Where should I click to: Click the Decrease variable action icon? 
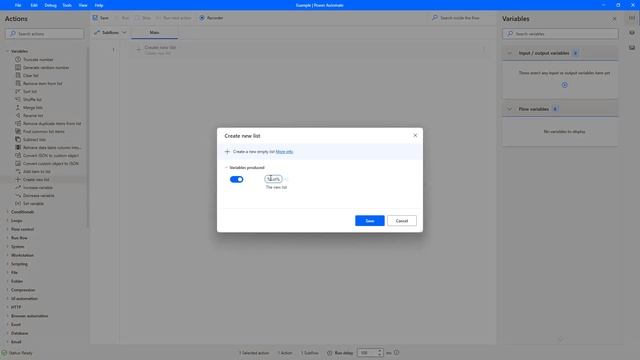click(18, 196)
